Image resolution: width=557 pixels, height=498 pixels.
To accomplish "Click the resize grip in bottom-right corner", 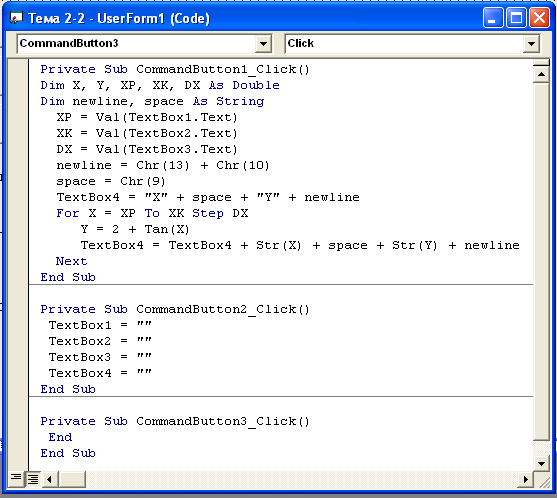I will [544, 481].
